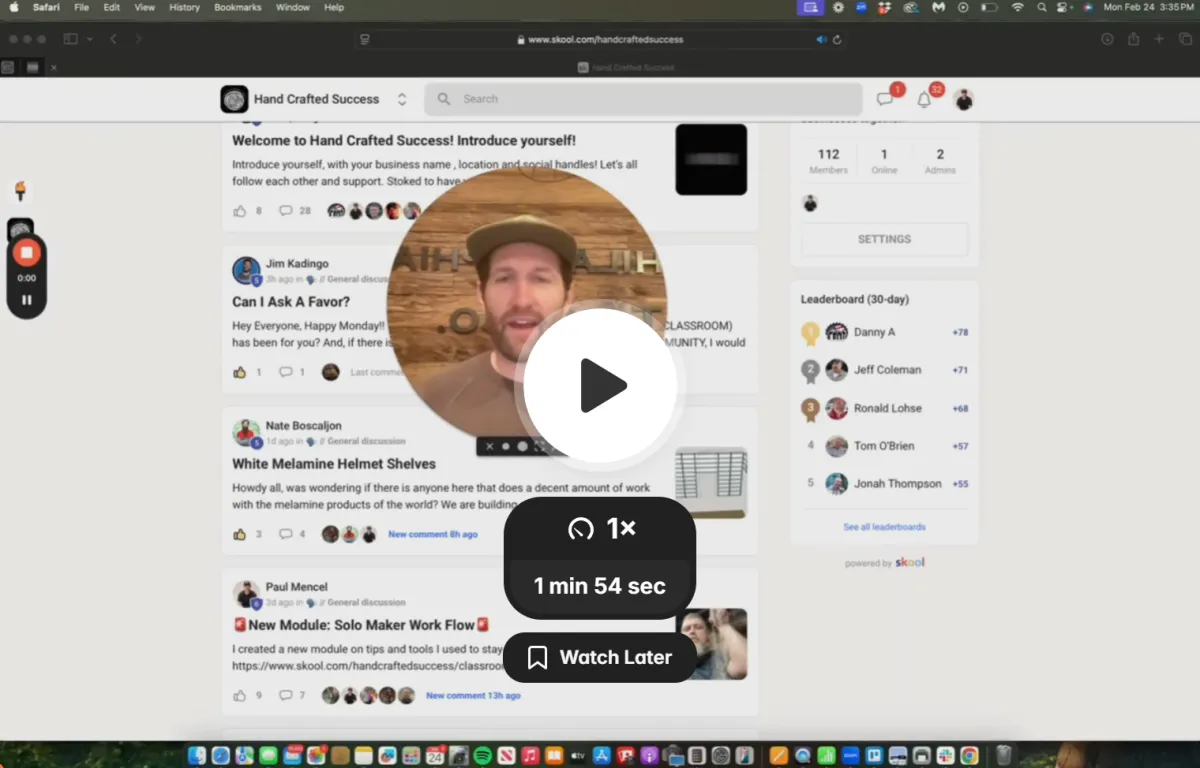Open Safari downloads icon
Screen dimensions: 1200x768
tap(1107, 39)
